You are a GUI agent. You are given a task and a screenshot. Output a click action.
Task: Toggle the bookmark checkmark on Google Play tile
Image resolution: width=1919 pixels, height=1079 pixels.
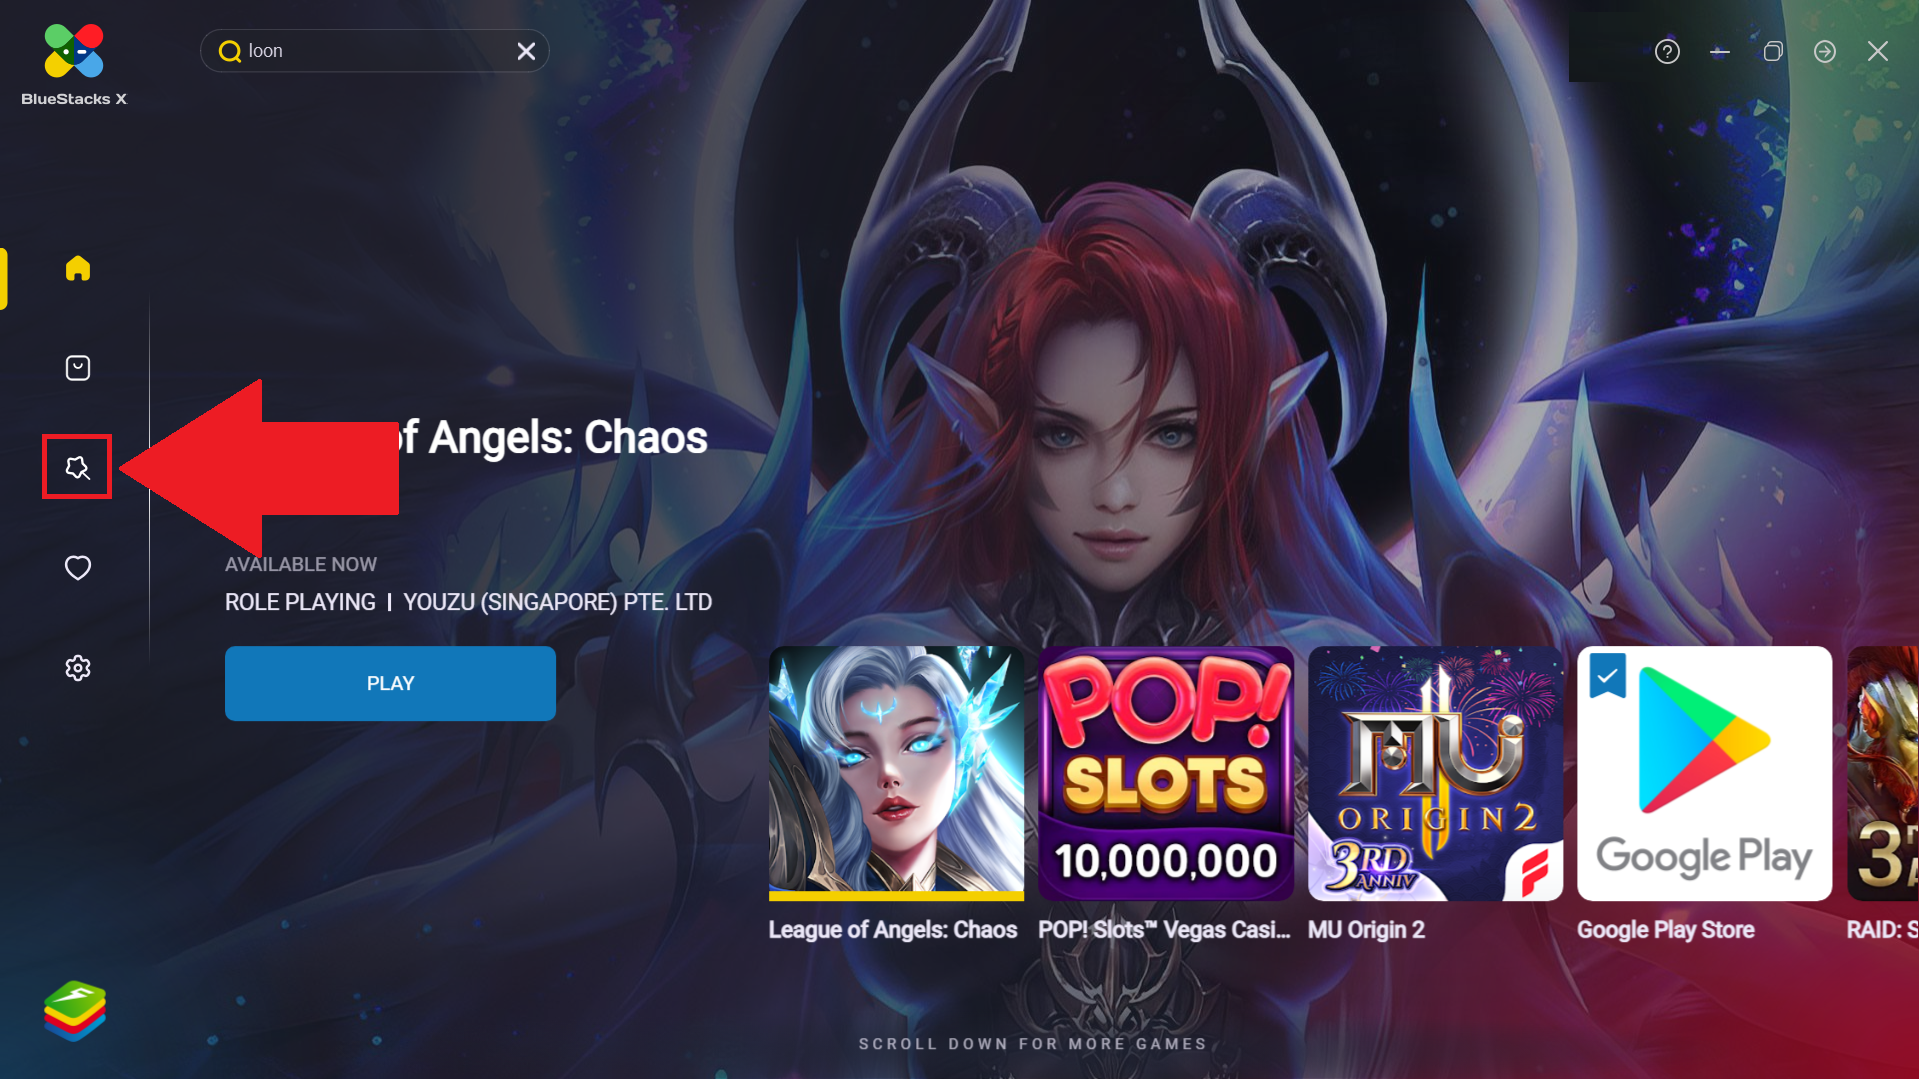pyautogui.click(x=1607, y=676)
